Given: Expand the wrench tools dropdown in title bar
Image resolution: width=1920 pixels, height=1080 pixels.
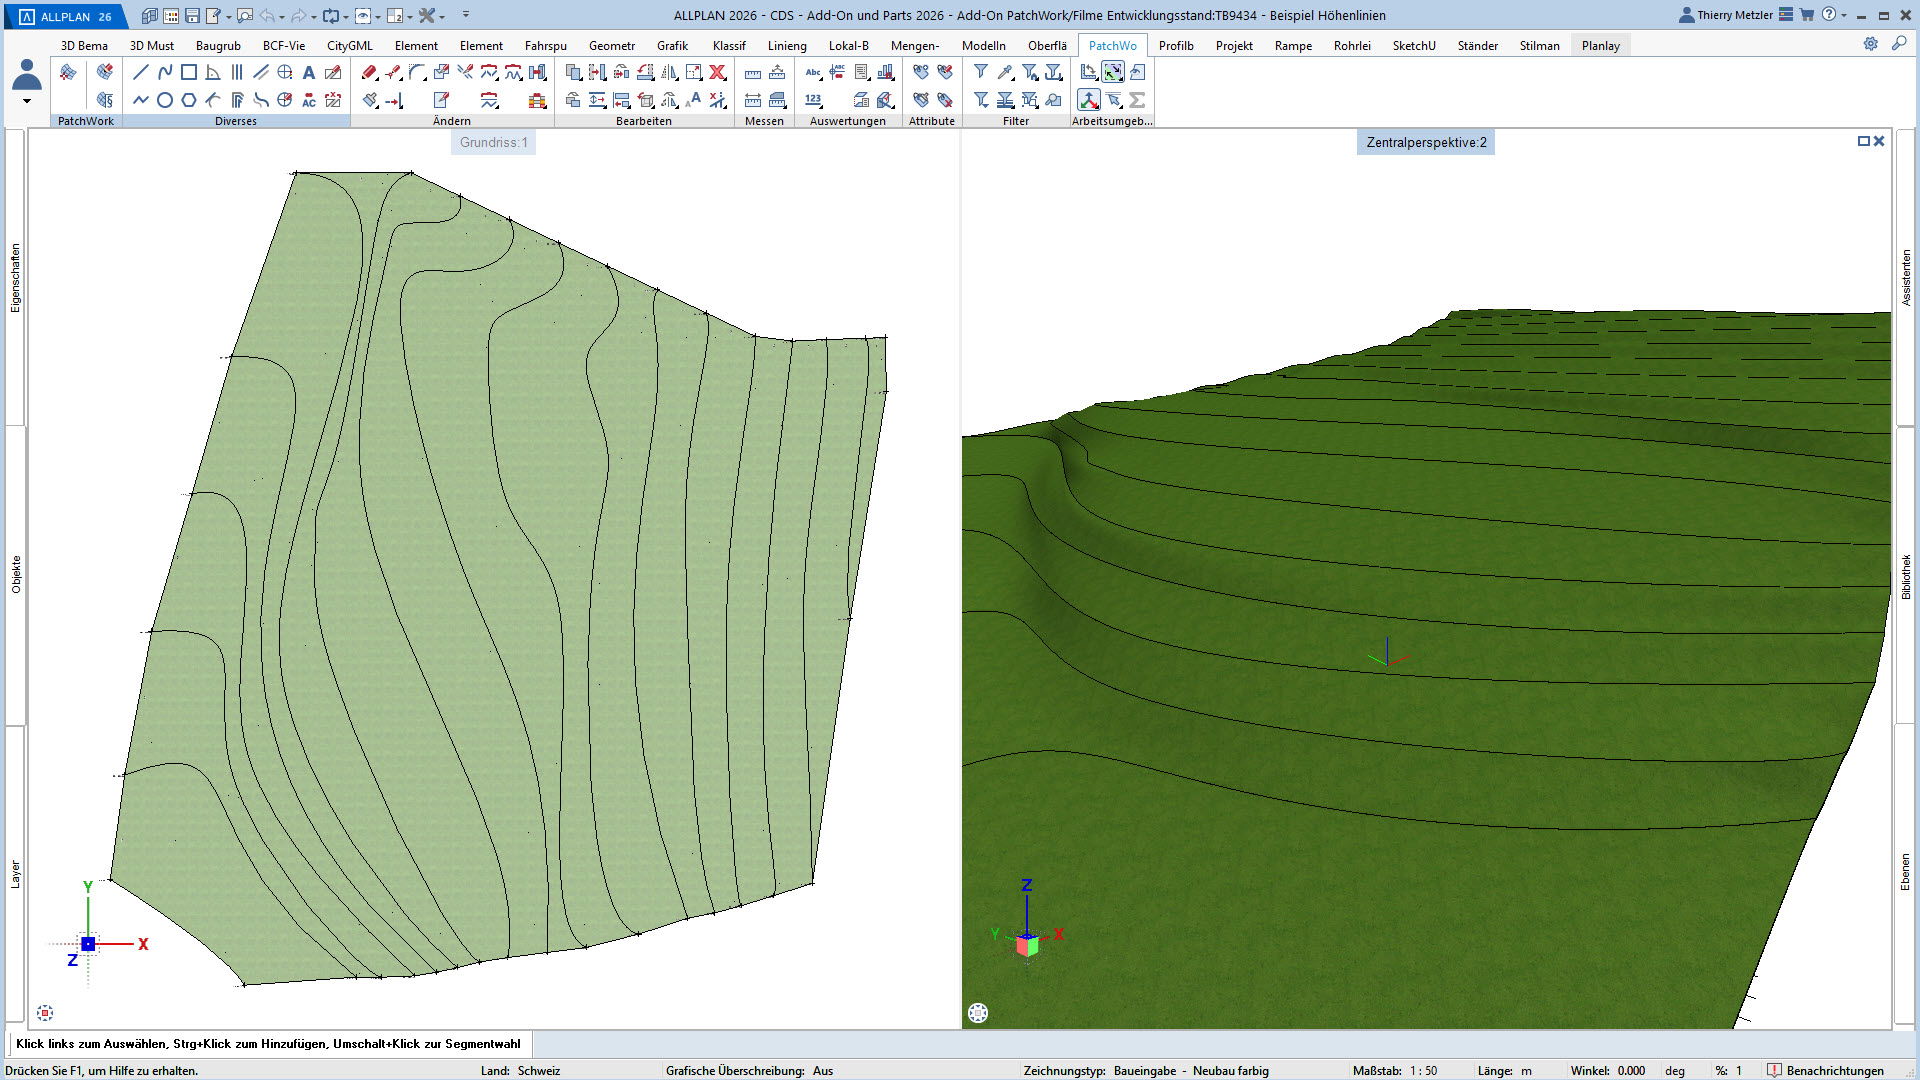Looking at the screenshot, I should [443, 16].
